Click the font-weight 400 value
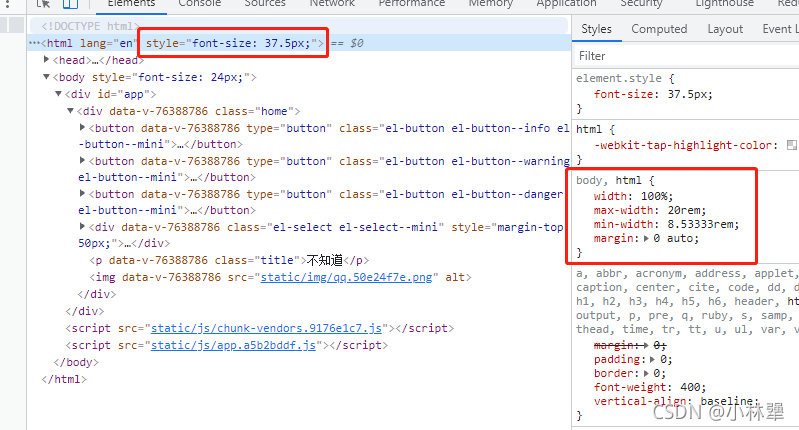 (x=689, y=387)
